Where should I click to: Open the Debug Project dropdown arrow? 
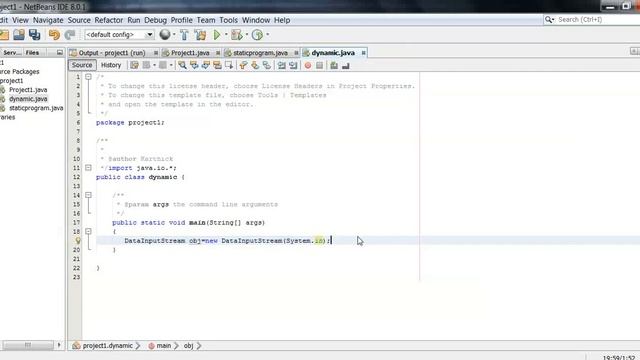[247, 35]
